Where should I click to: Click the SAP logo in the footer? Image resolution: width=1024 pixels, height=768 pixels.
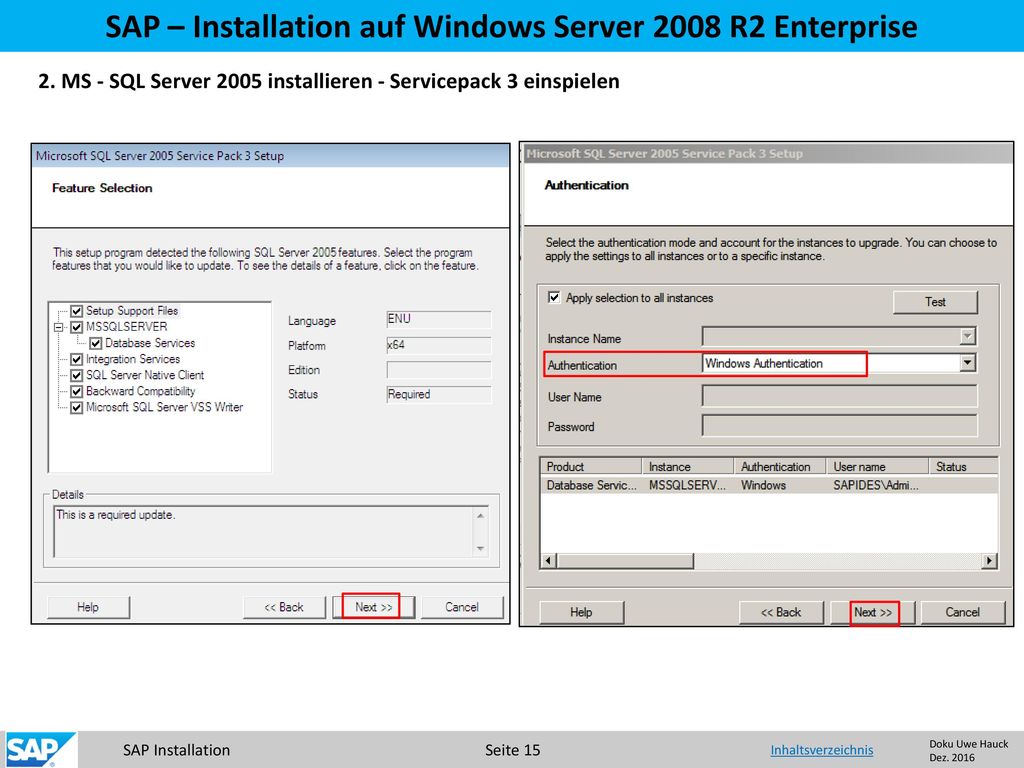coord(39,750)
